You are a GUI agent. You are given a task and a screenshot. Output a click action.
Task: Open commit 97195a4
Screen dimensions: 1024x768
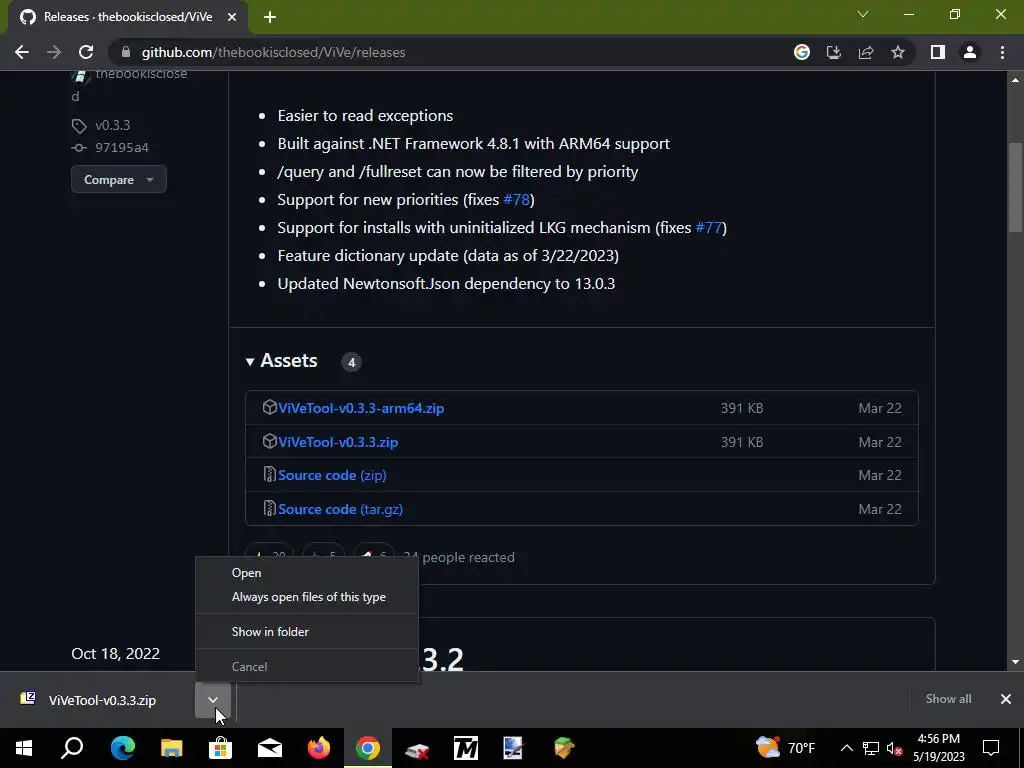(x=121, y=148)
